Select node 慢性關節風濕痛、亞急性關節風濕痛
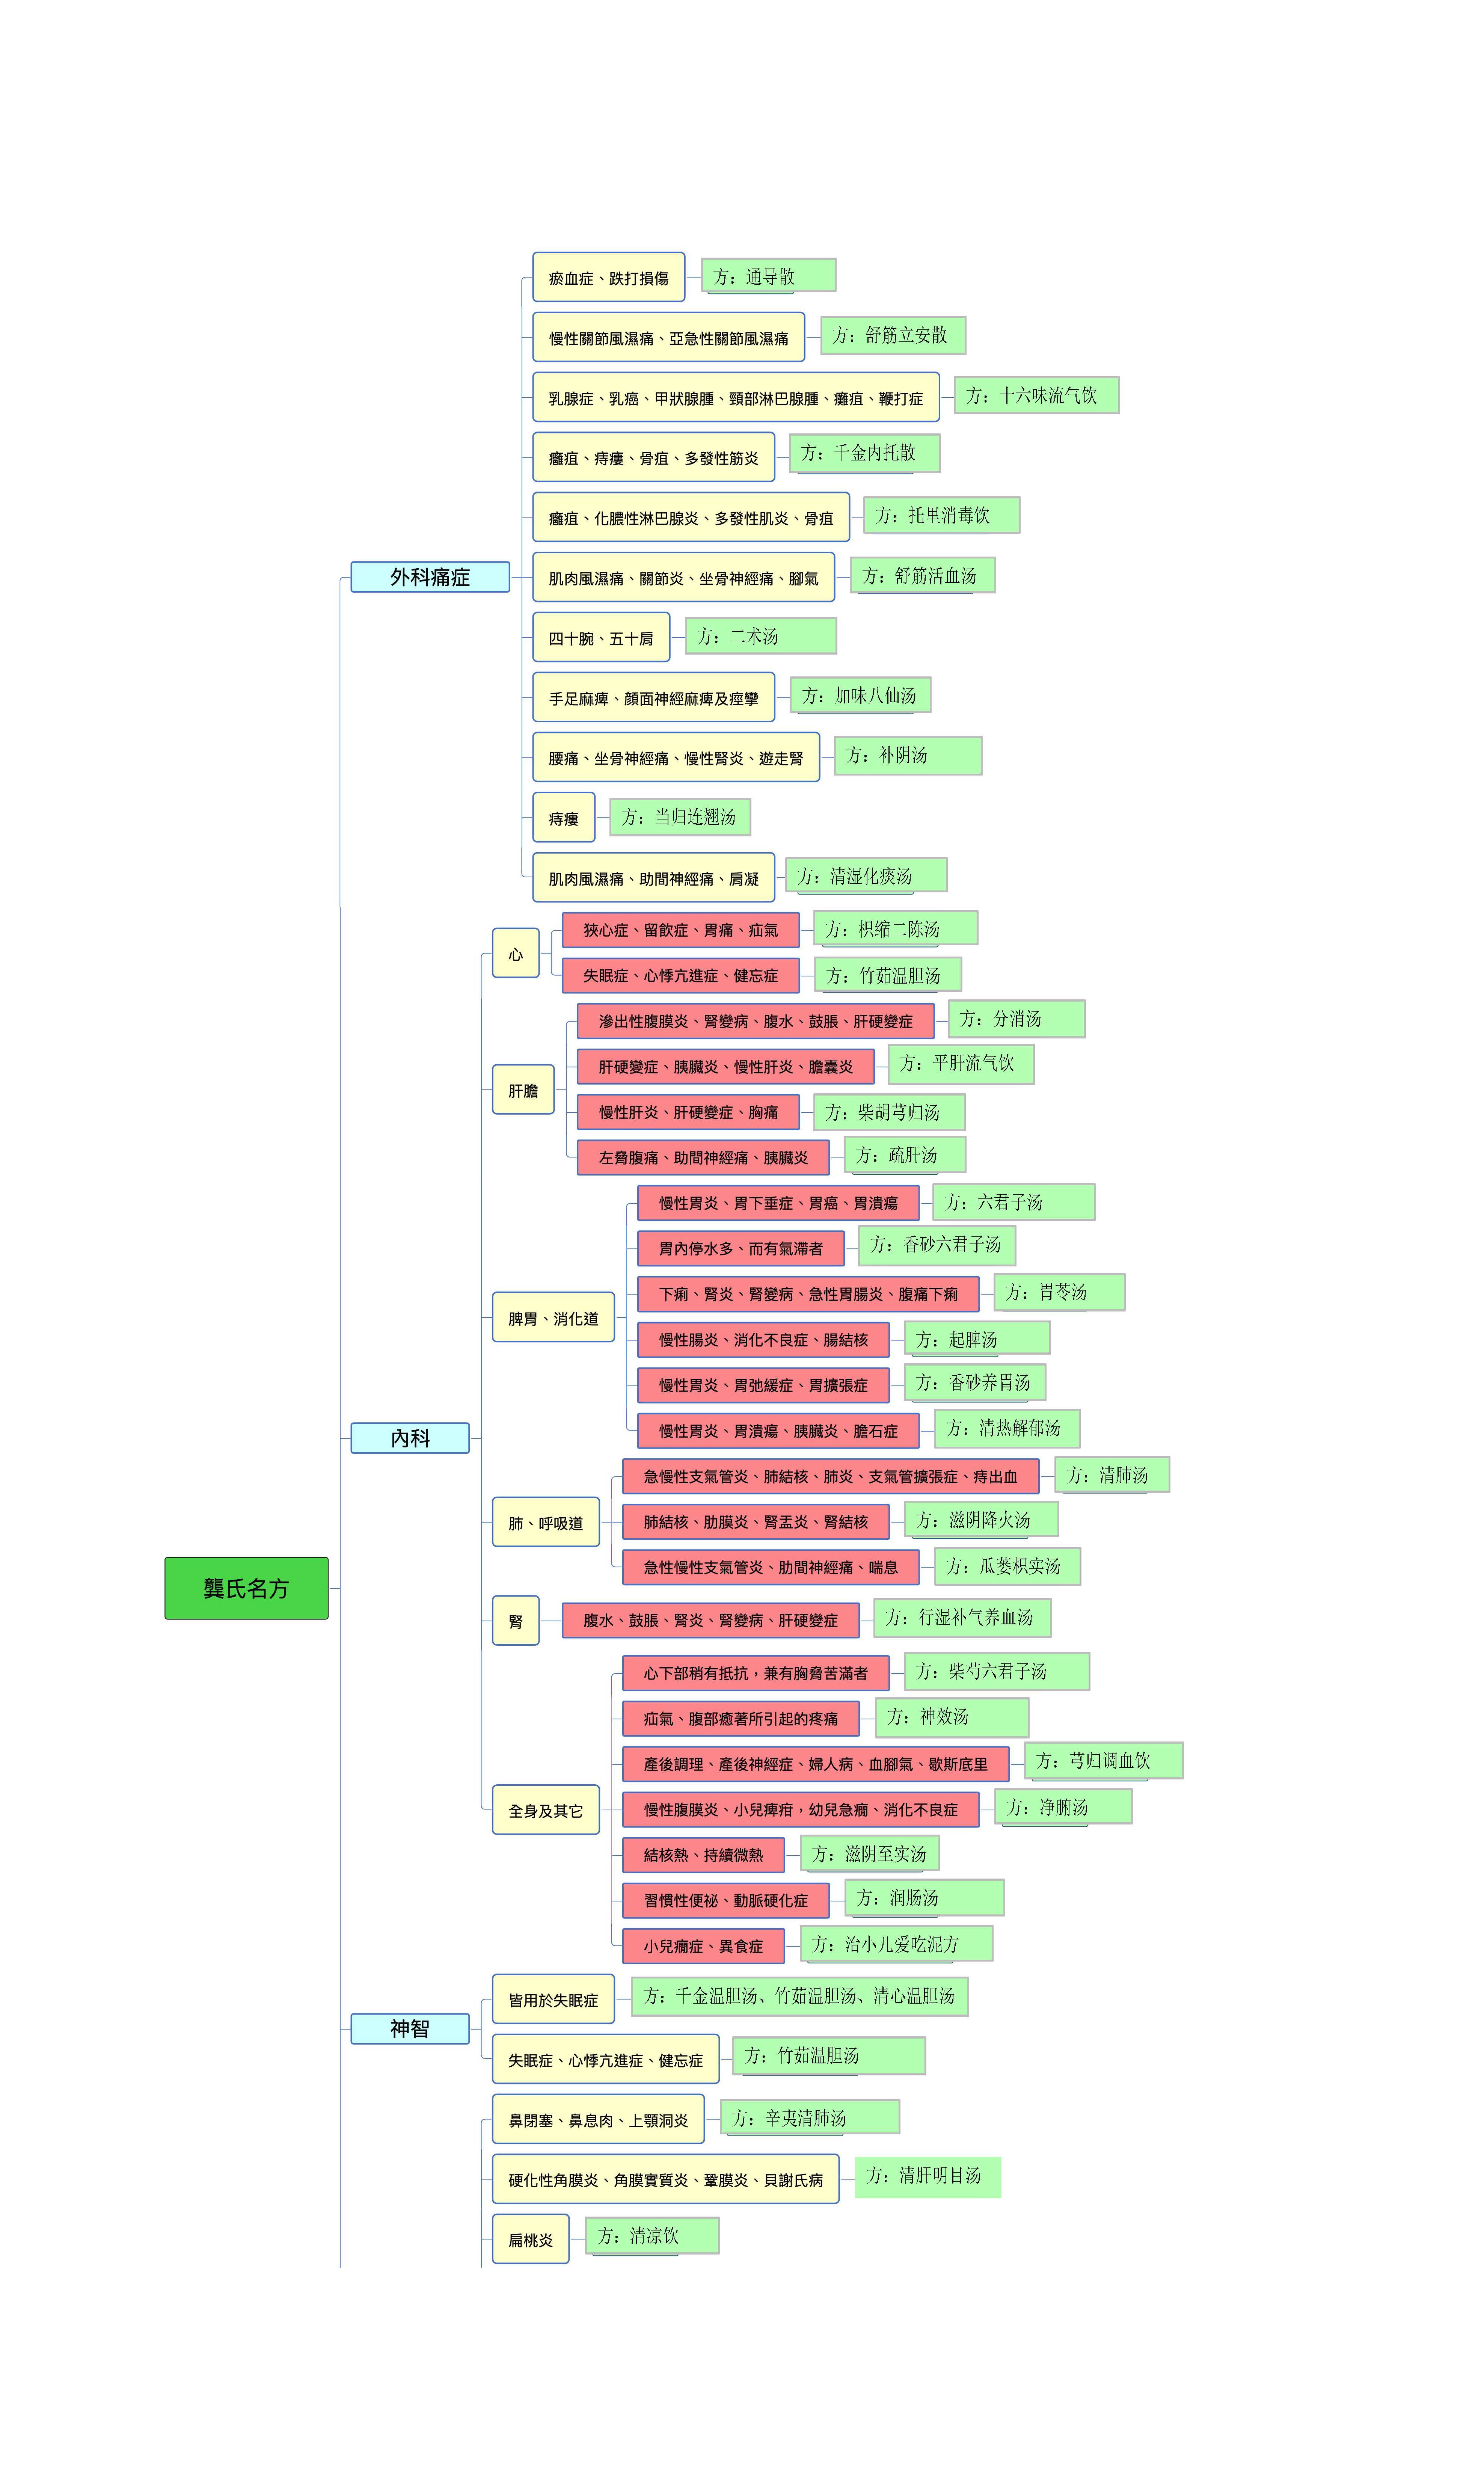Viewport: 1484px width, 2490px height. (669, 337)
